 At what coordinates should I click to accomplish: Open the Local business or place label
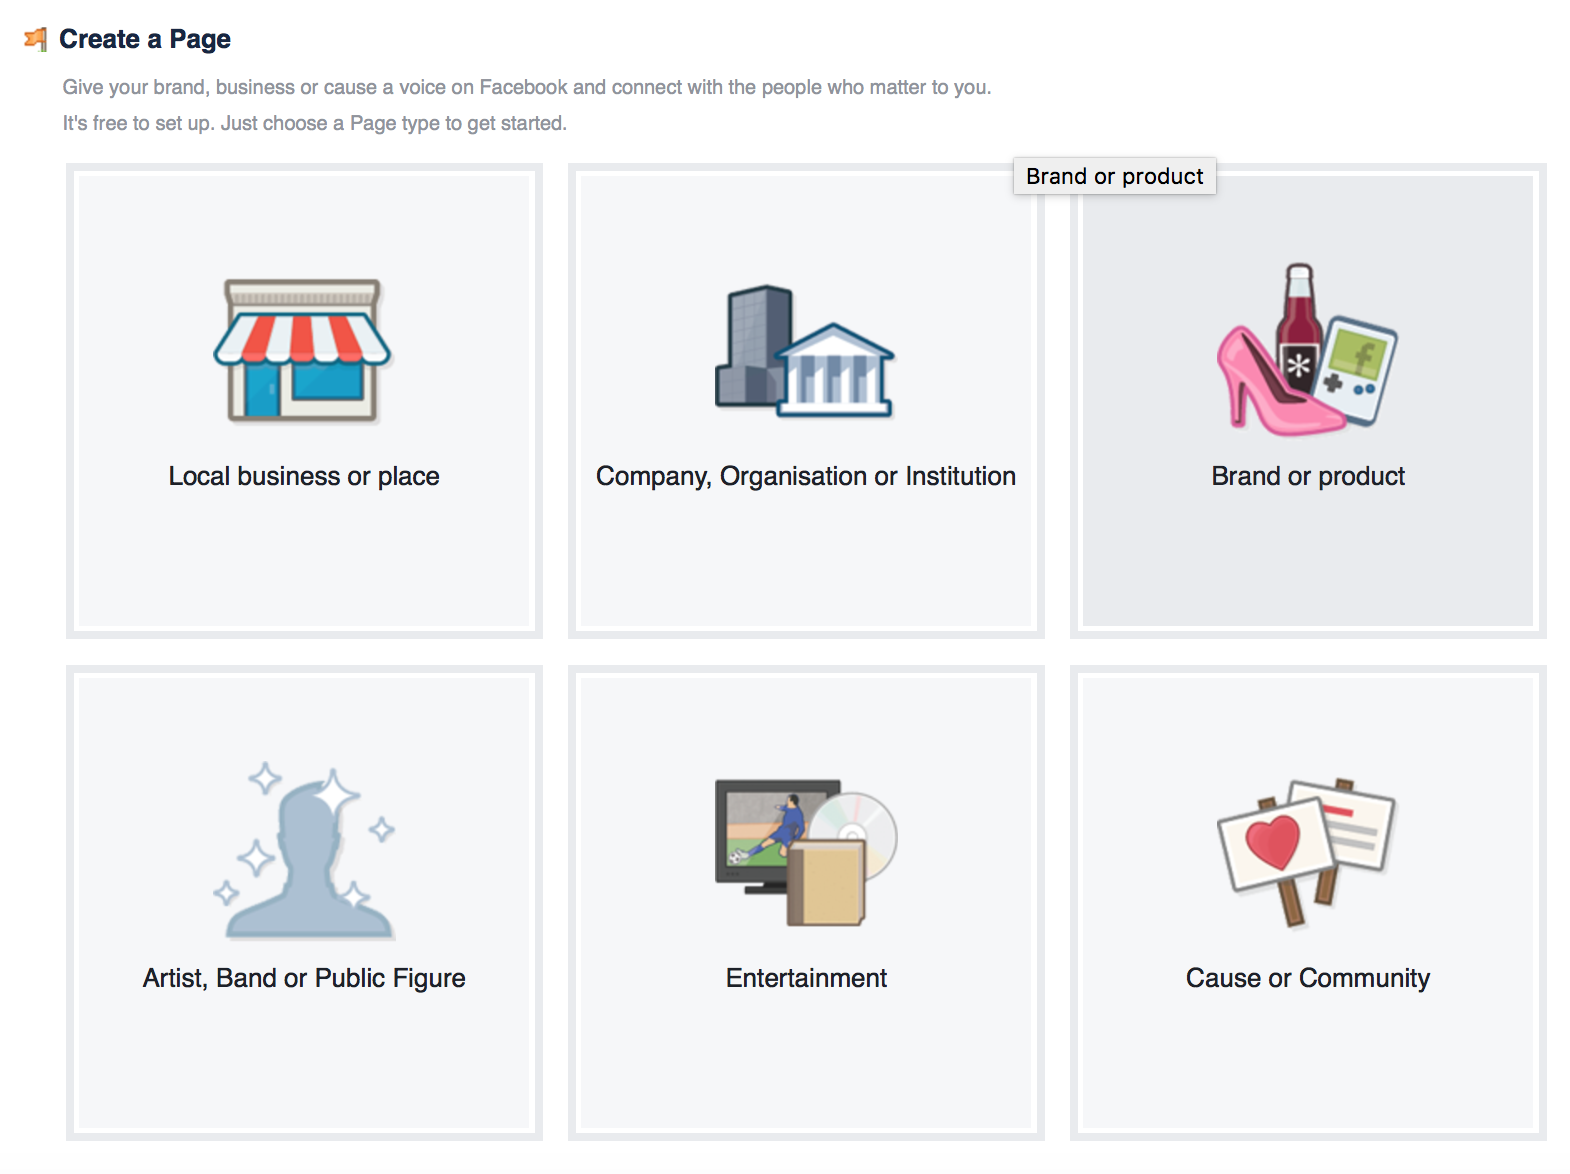pos(304,476)
